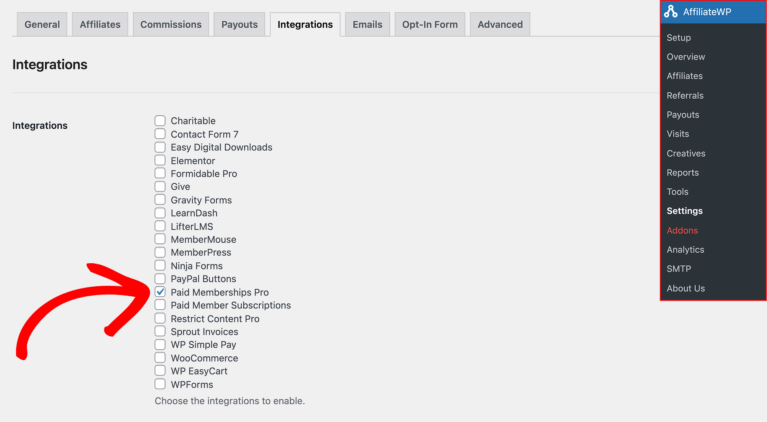Viewport: 767px width, 422px height.
Task: Open the Analytics menu entry
Action: point(685,250)
